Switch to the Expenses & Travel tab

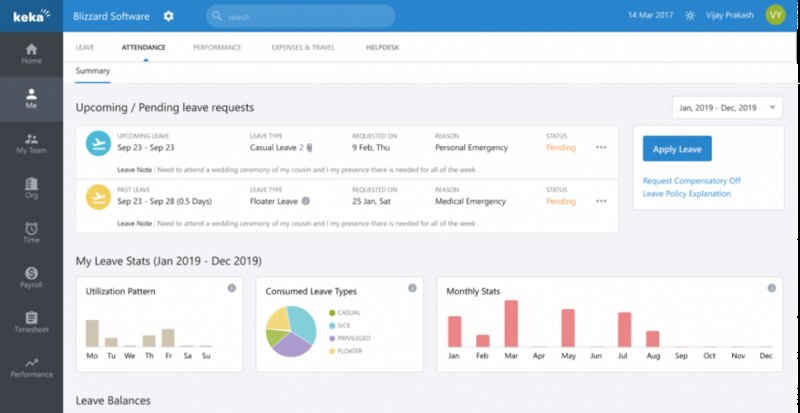coord(303,47)
